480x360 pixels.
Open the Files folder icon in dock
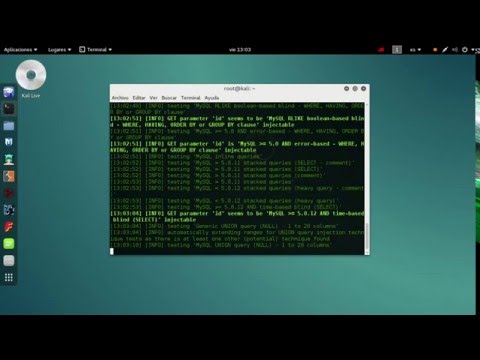(9, 126)
